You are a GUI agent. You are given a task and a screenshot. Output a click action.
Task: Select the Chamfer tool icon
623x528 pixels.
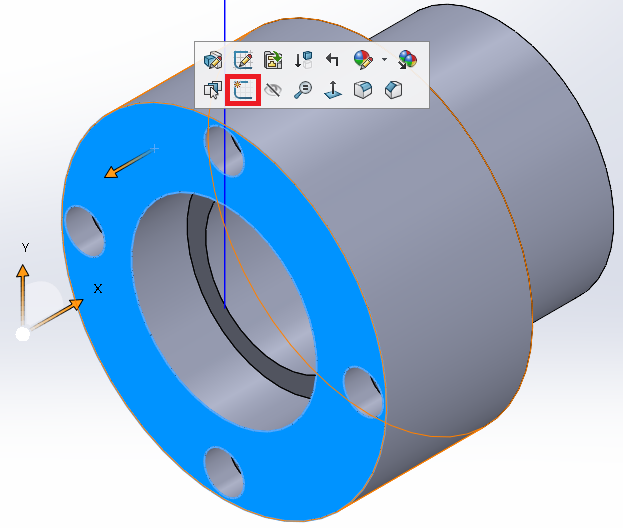coord(393,90)
